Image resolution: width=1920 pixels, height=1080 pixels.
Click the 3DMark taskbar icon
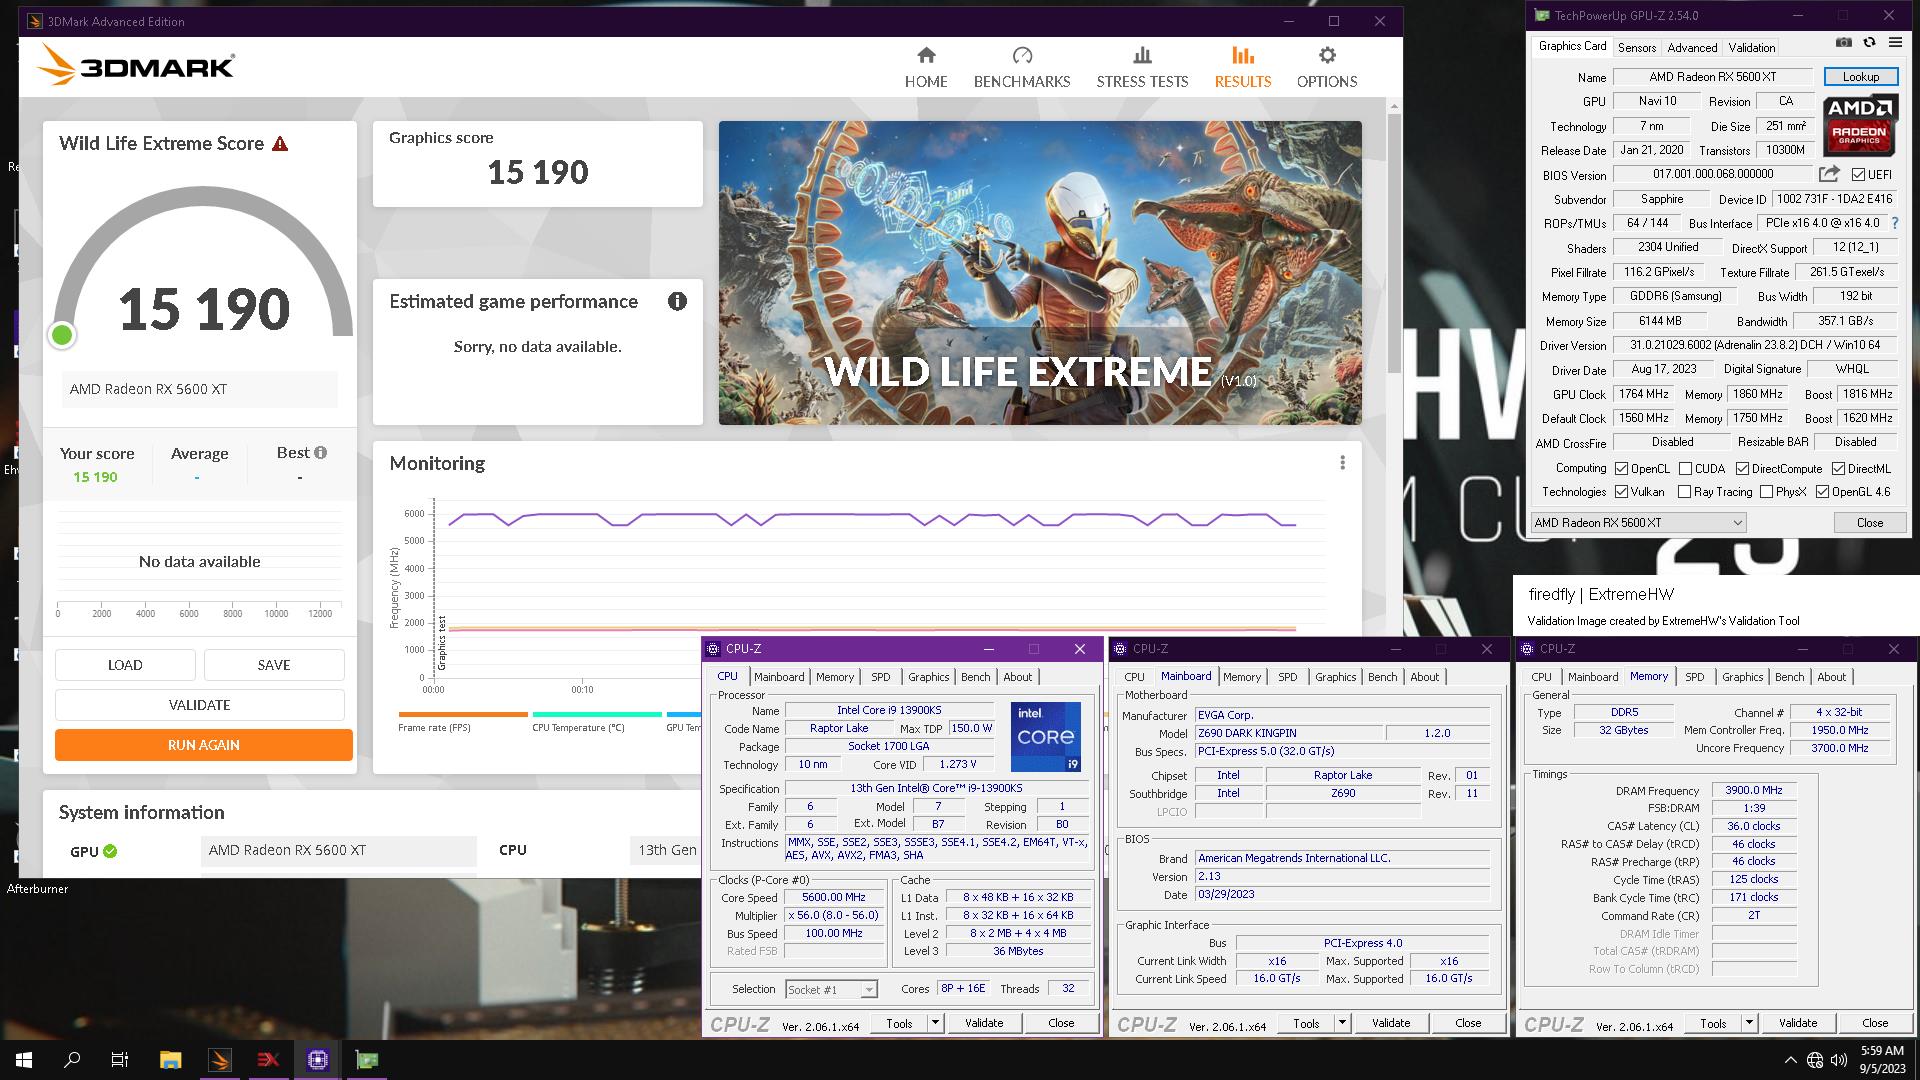click(x=220, y=1060)
